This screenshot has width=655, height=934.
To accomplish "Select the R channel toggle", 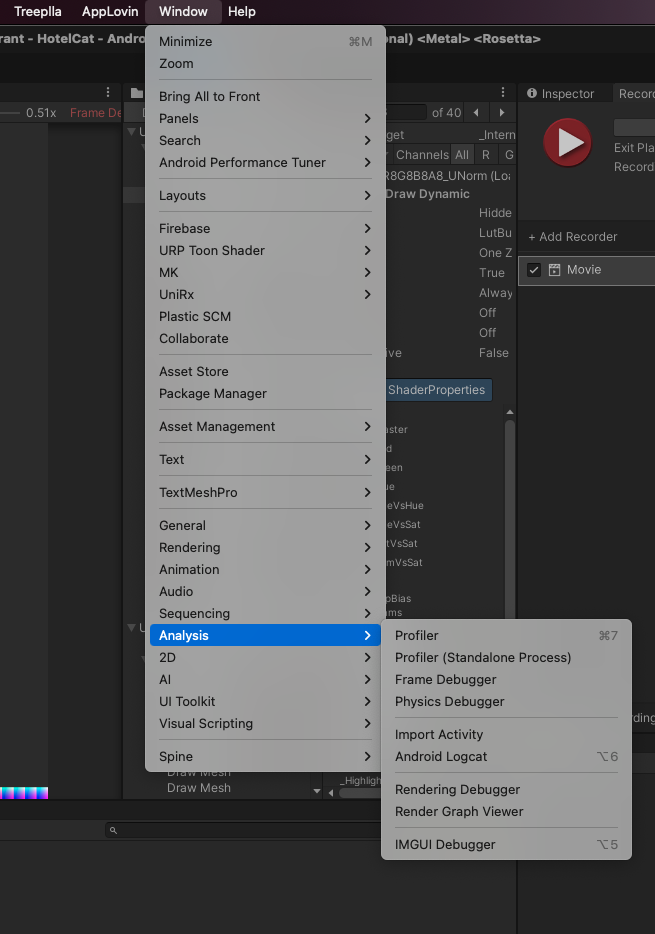I will pos(486,155).
